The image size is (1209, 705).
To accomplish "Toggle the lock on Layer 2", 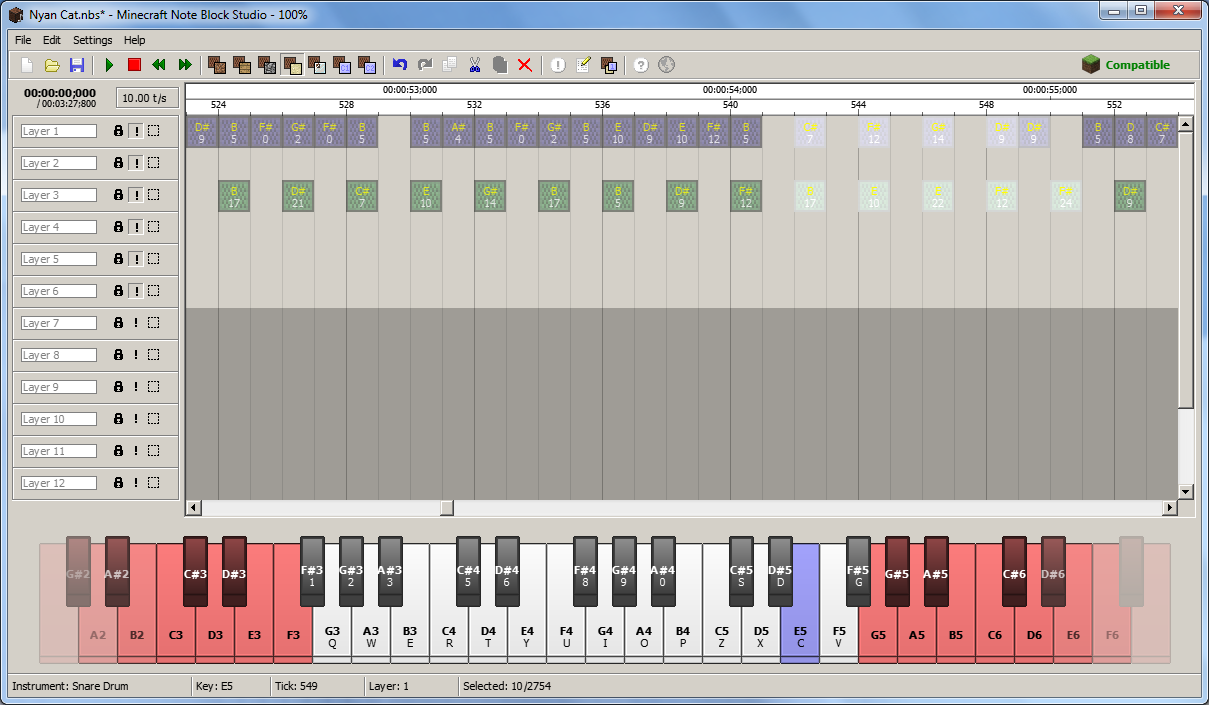I will [118, 163].
